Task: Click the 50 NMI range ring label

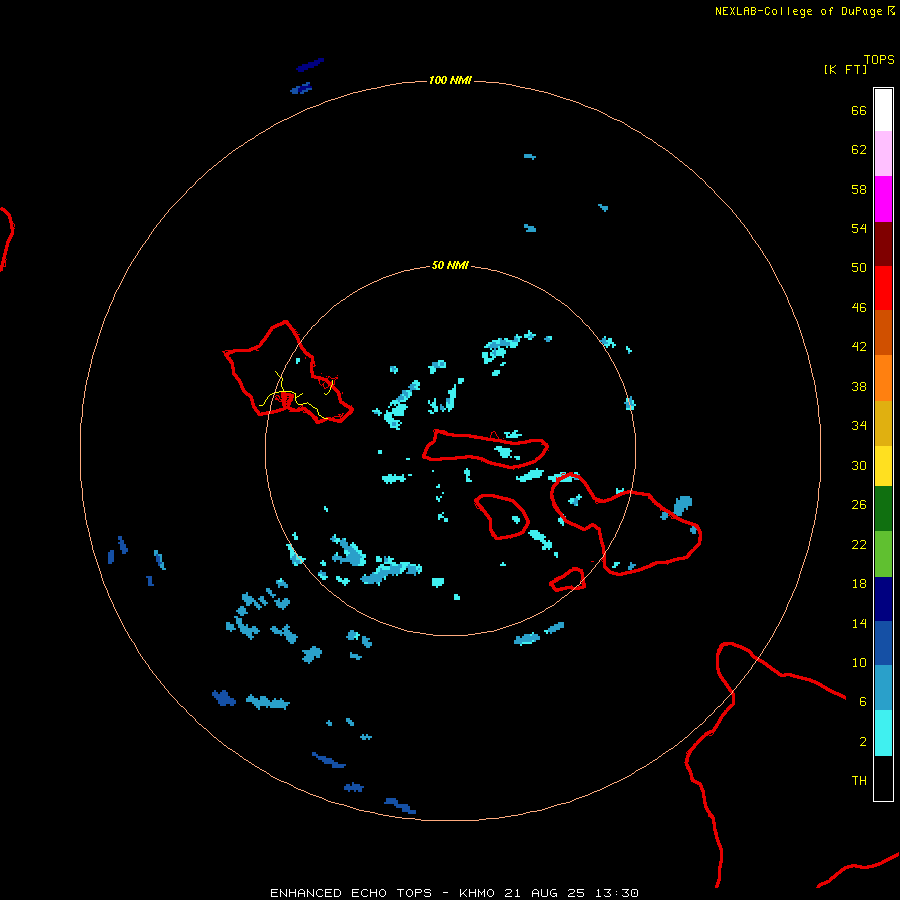Action: tap(450, 265)
